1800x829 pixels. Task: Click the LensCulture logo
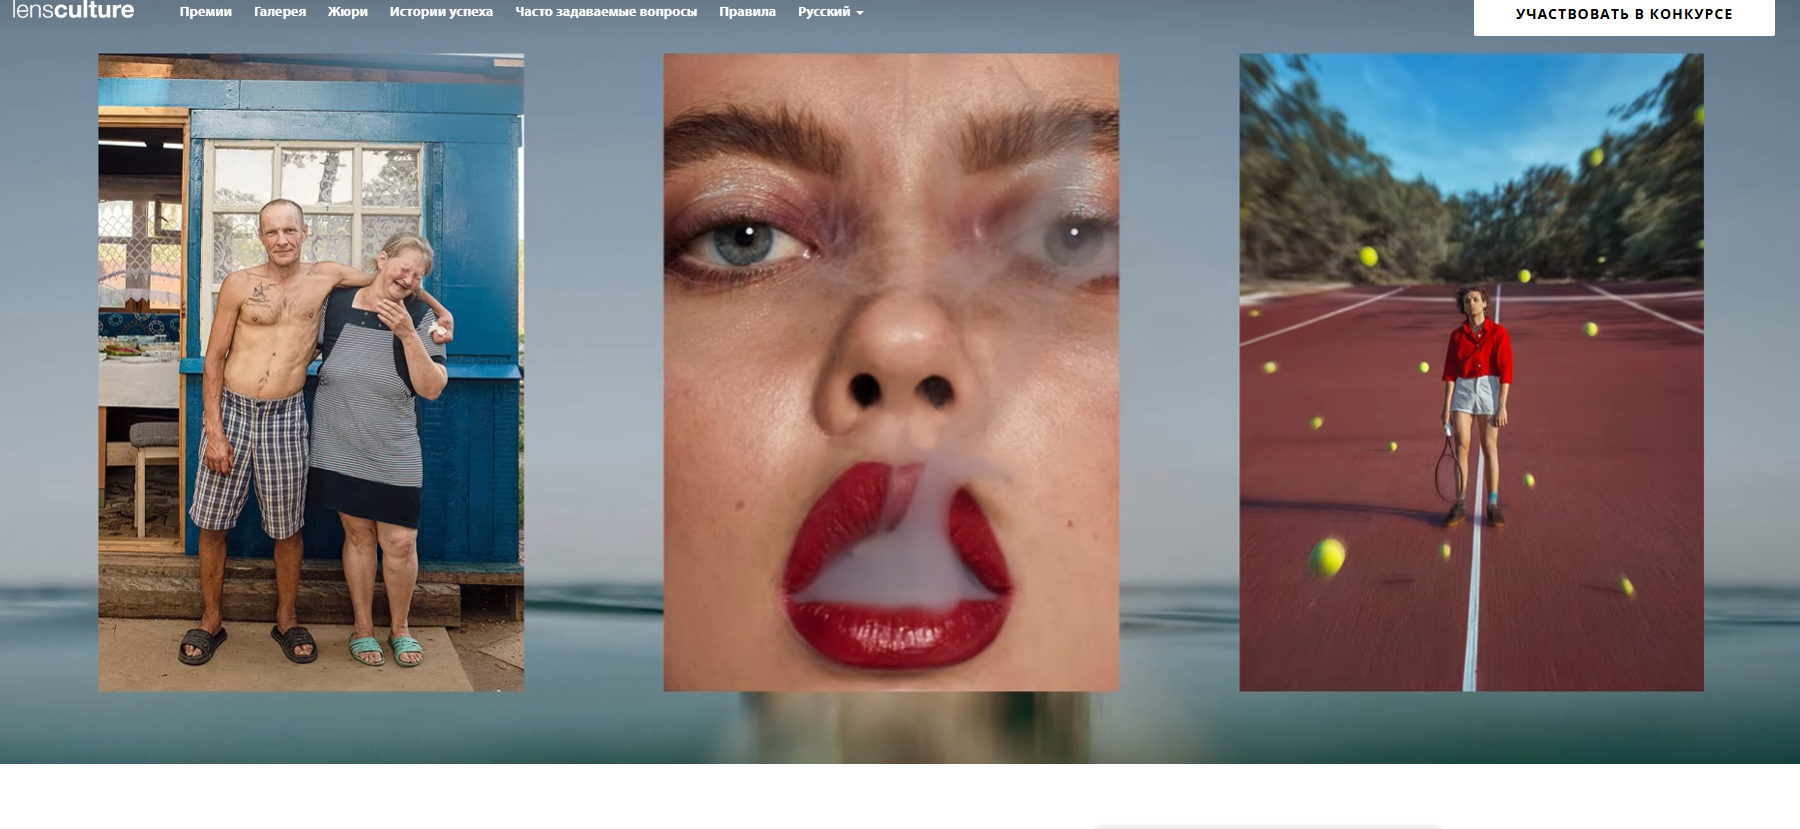click(73, 11)
